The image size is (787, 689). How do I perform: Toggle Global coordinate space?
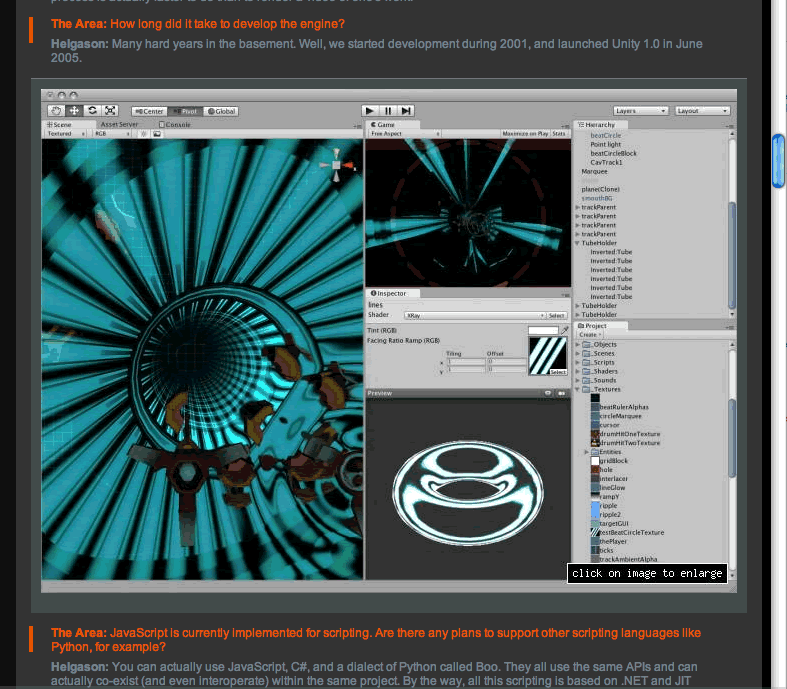tap(221, 111)
